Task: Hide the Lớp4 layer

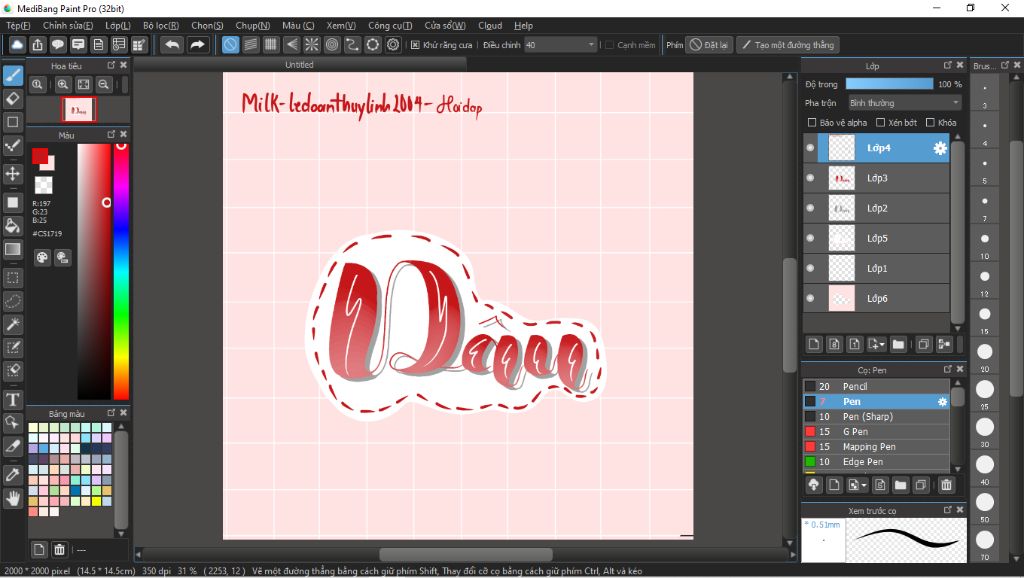Action: coord(810,148)
